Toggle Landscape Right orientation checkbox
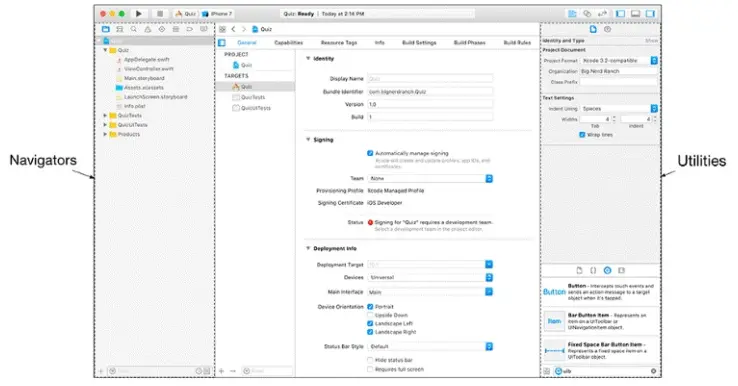738x386 pixels. click(370, 332)
